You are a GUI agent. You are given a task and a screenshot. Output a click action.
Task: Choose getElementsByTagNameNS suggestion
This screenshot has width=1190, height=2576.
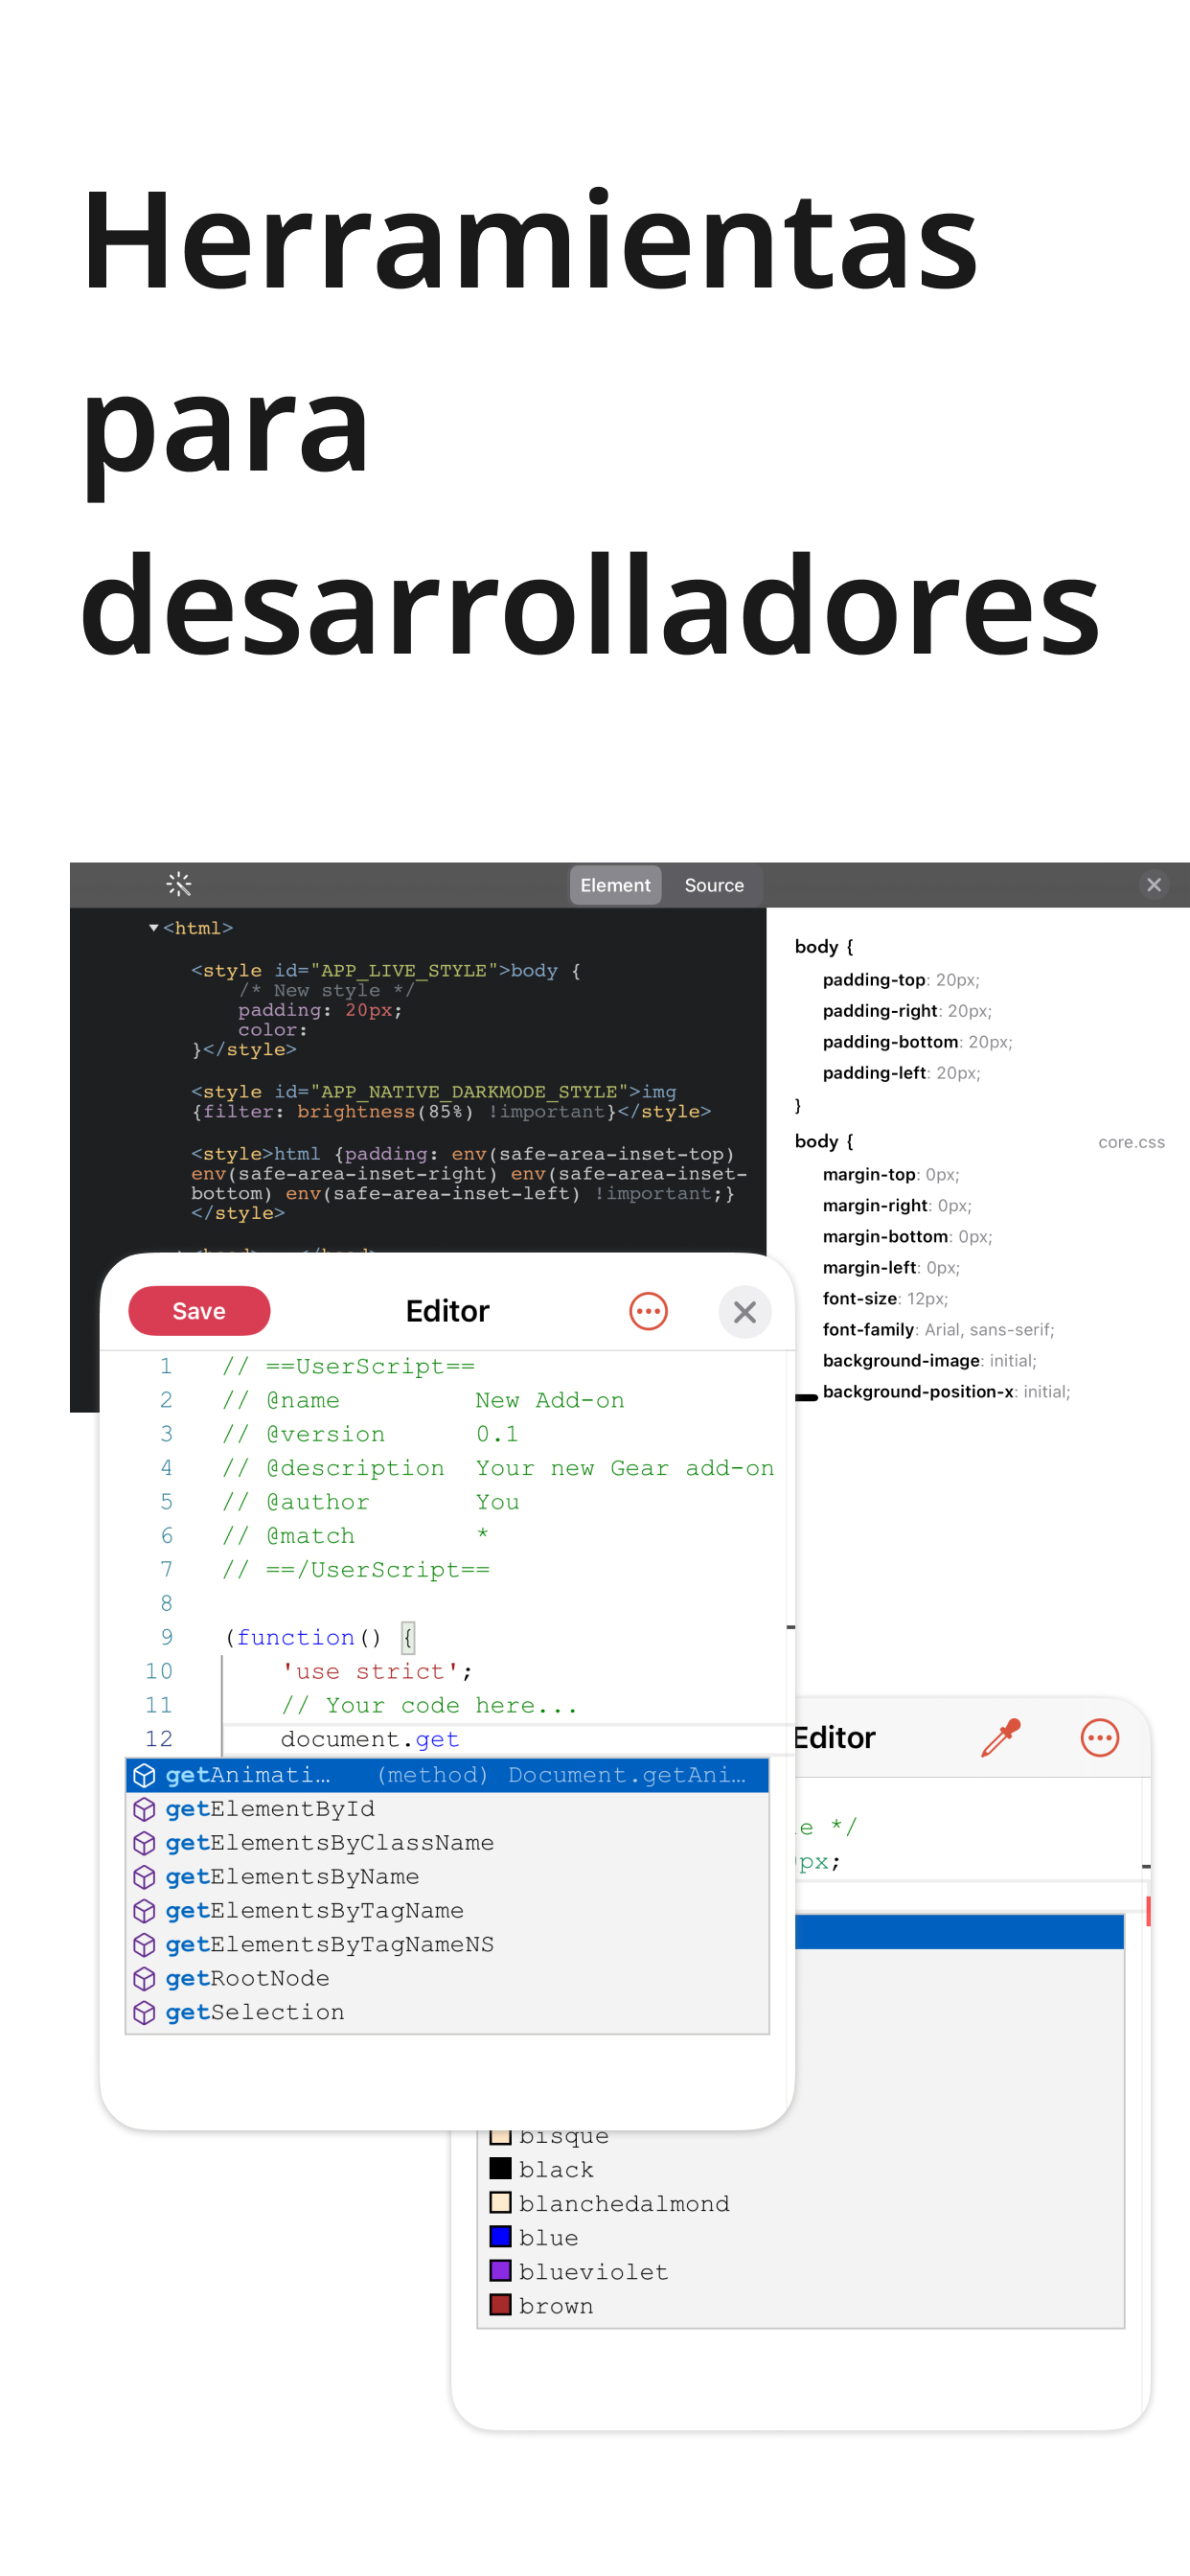(x=447, y=1945)
